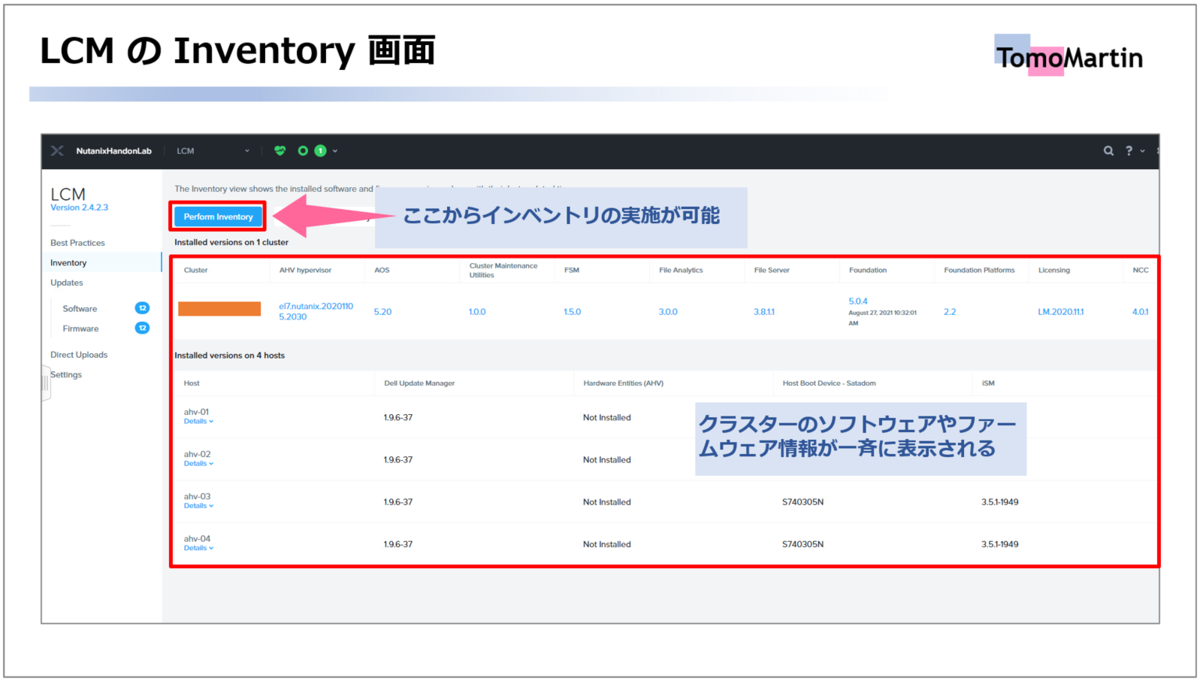The width and height of the screenshot is (1200, 681).
Task: Click the Perform Inventory button
Action: point(218,216)
